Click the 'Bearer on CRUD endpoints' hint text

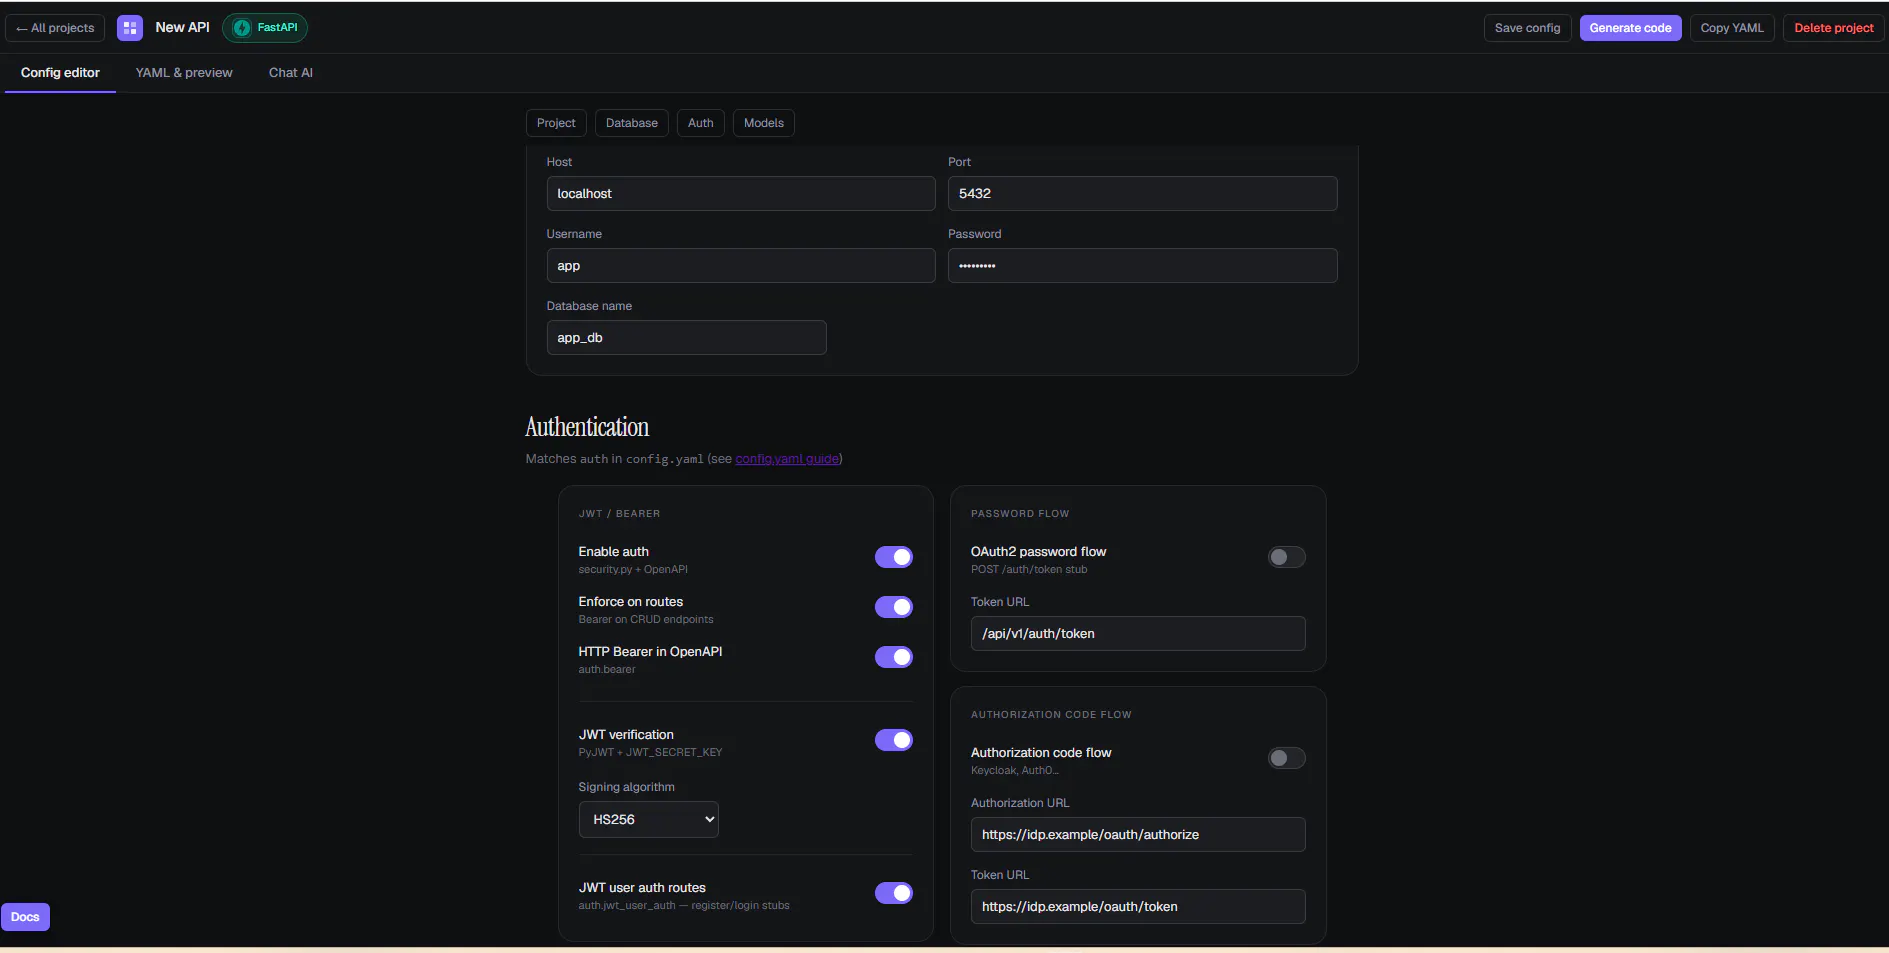coord(646,620)
